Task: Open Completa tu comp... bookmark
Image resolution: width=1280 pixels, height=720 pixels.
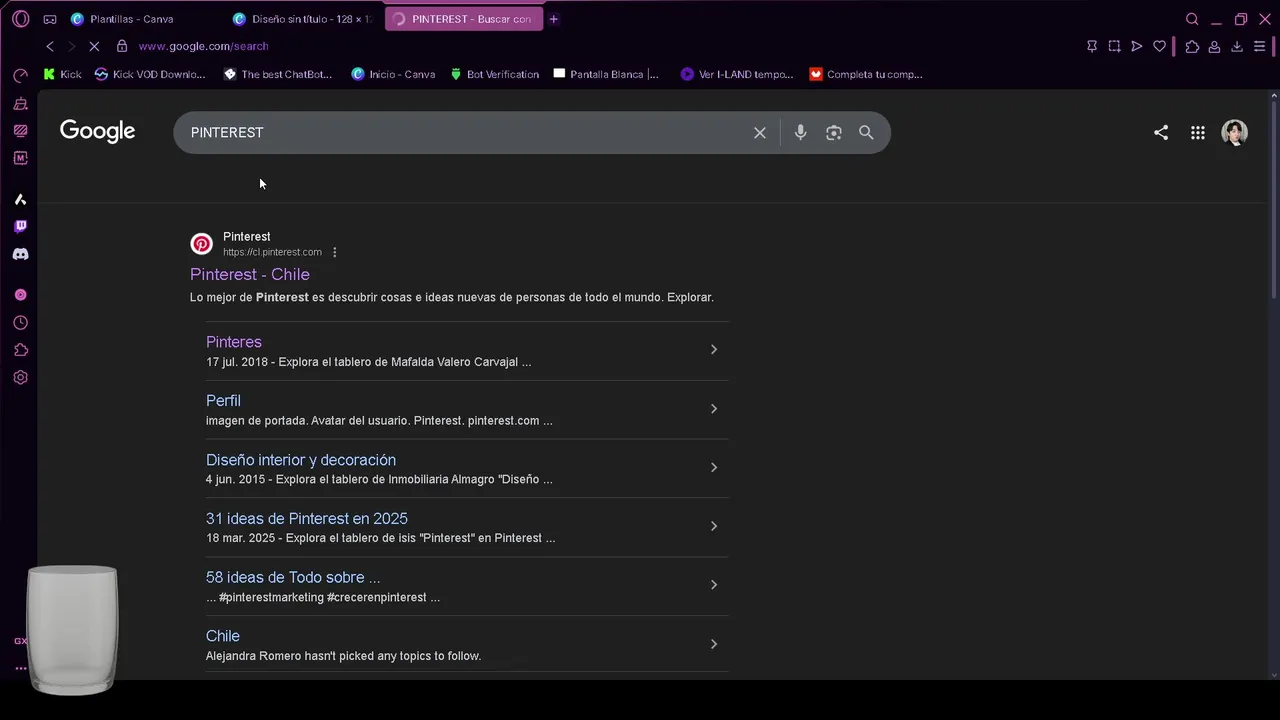Action: tap(866, 74)
